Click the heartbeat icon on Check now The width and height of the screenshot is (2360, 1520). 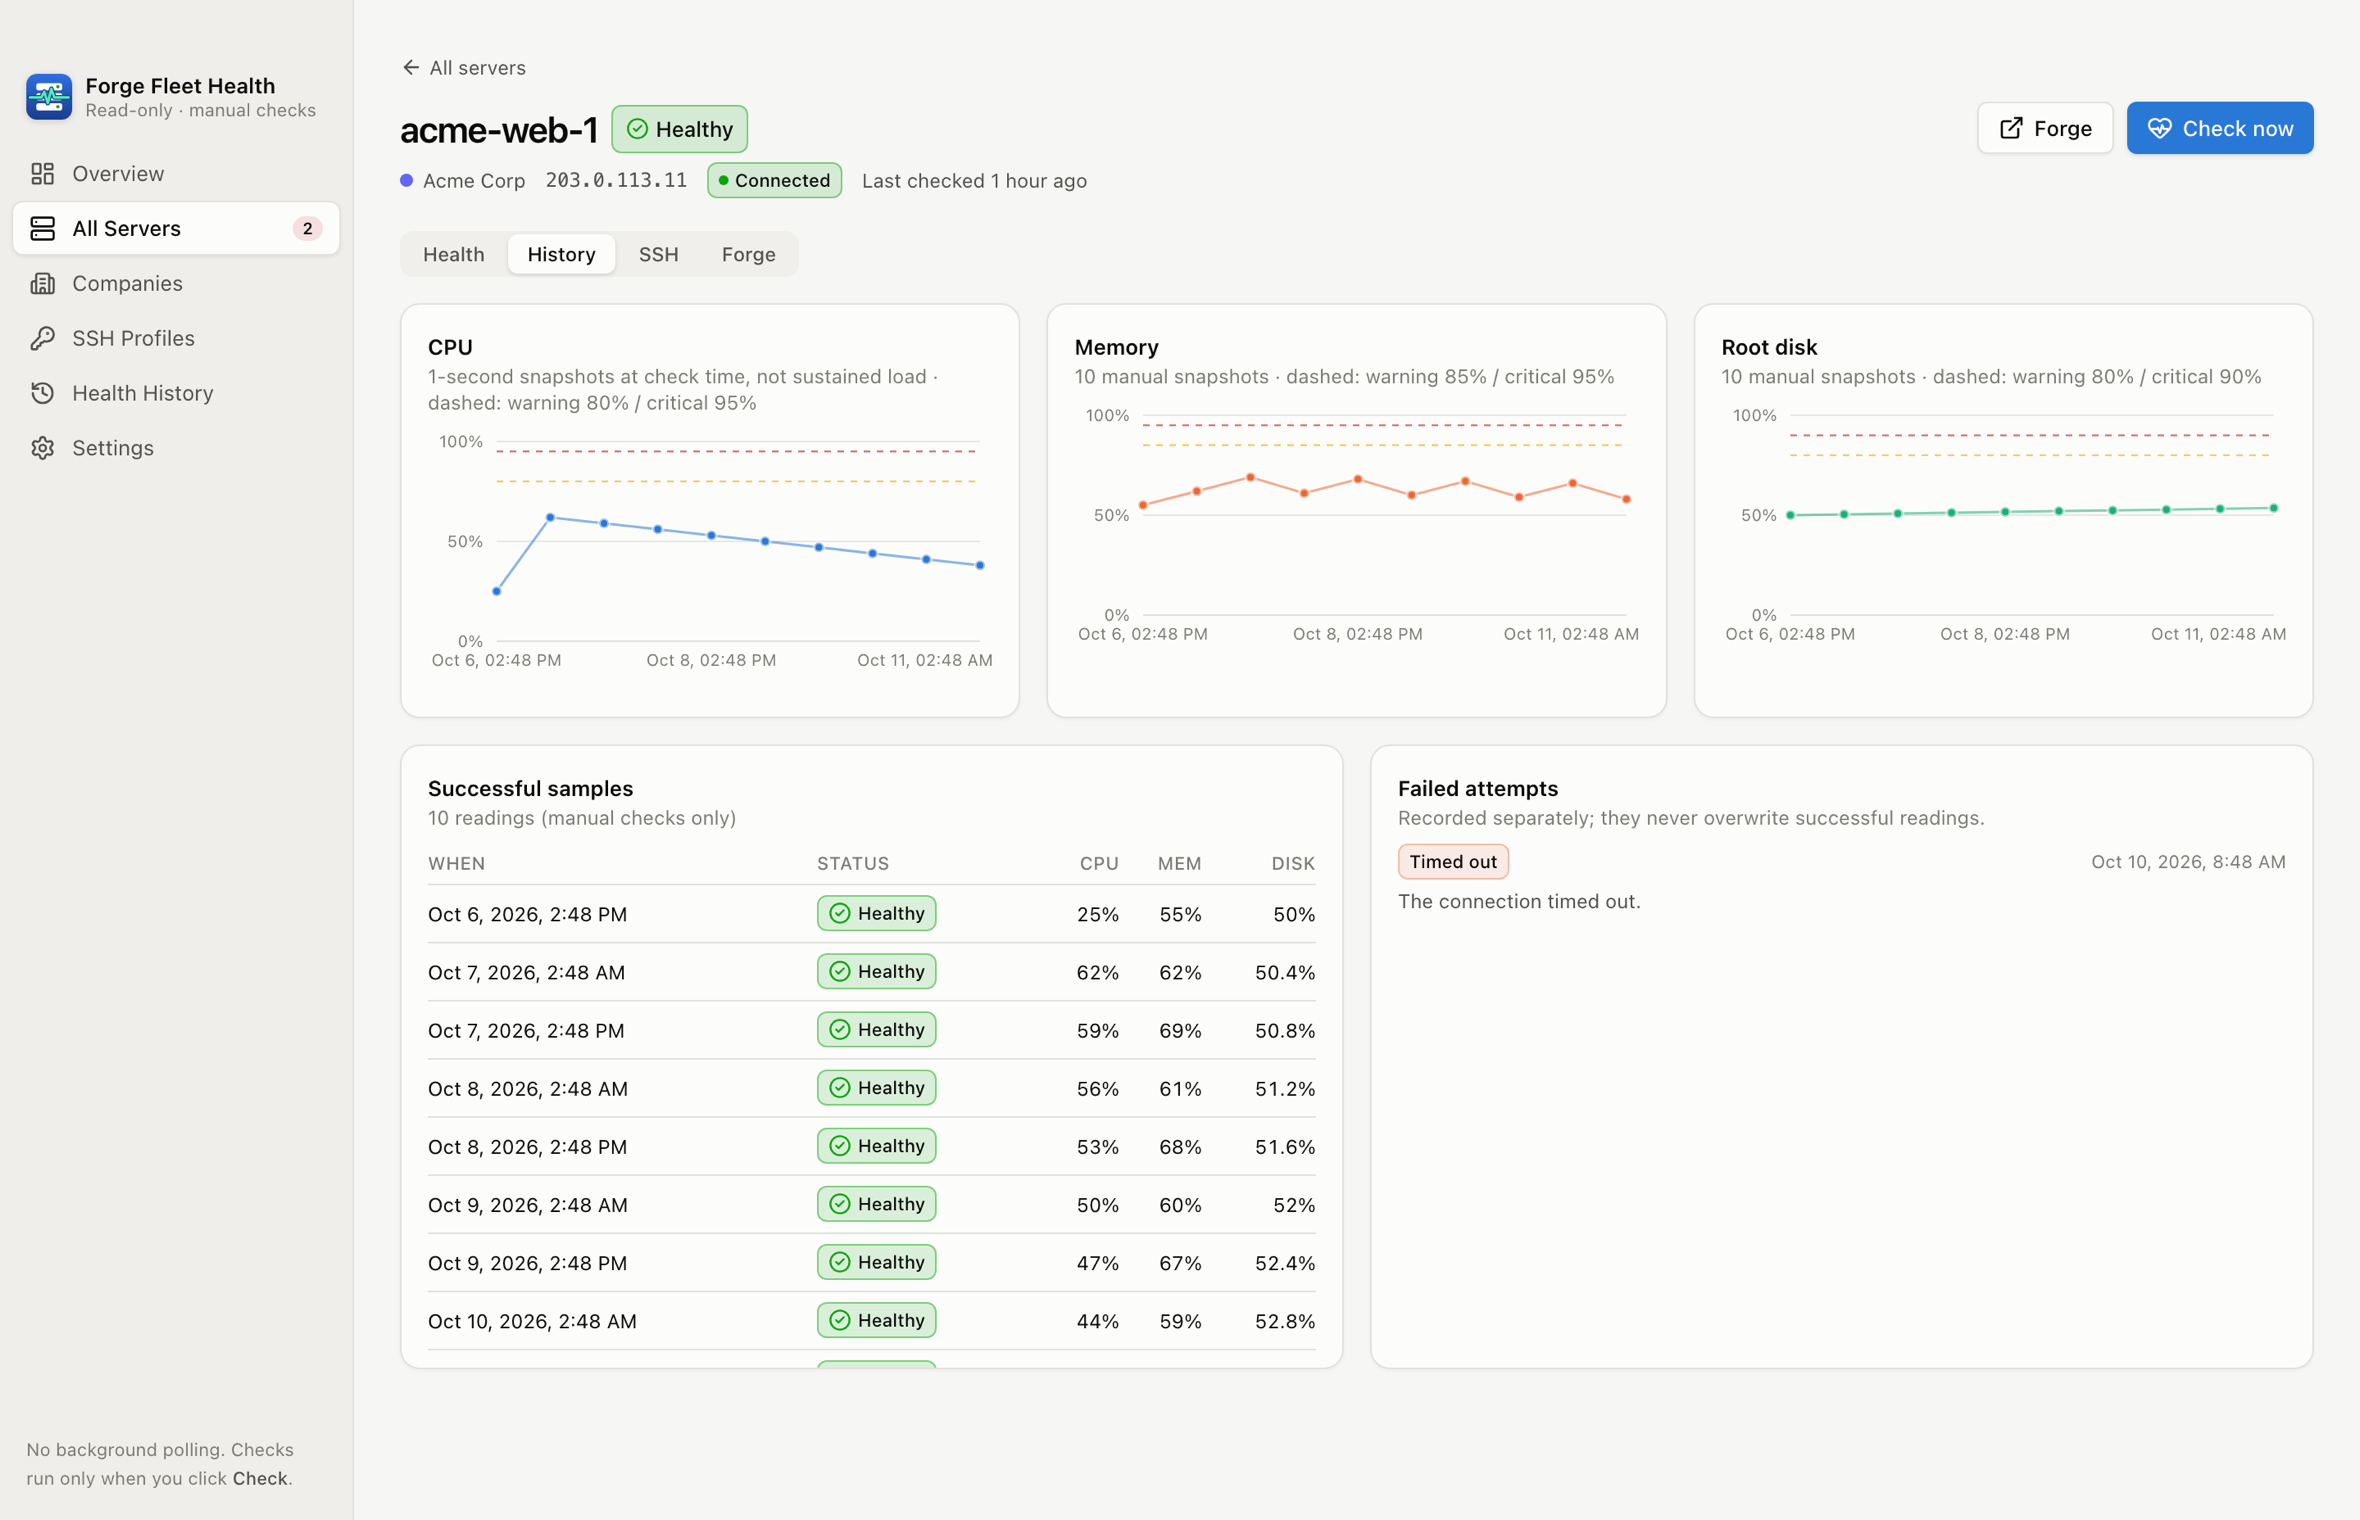click(x=2159, y=129)
